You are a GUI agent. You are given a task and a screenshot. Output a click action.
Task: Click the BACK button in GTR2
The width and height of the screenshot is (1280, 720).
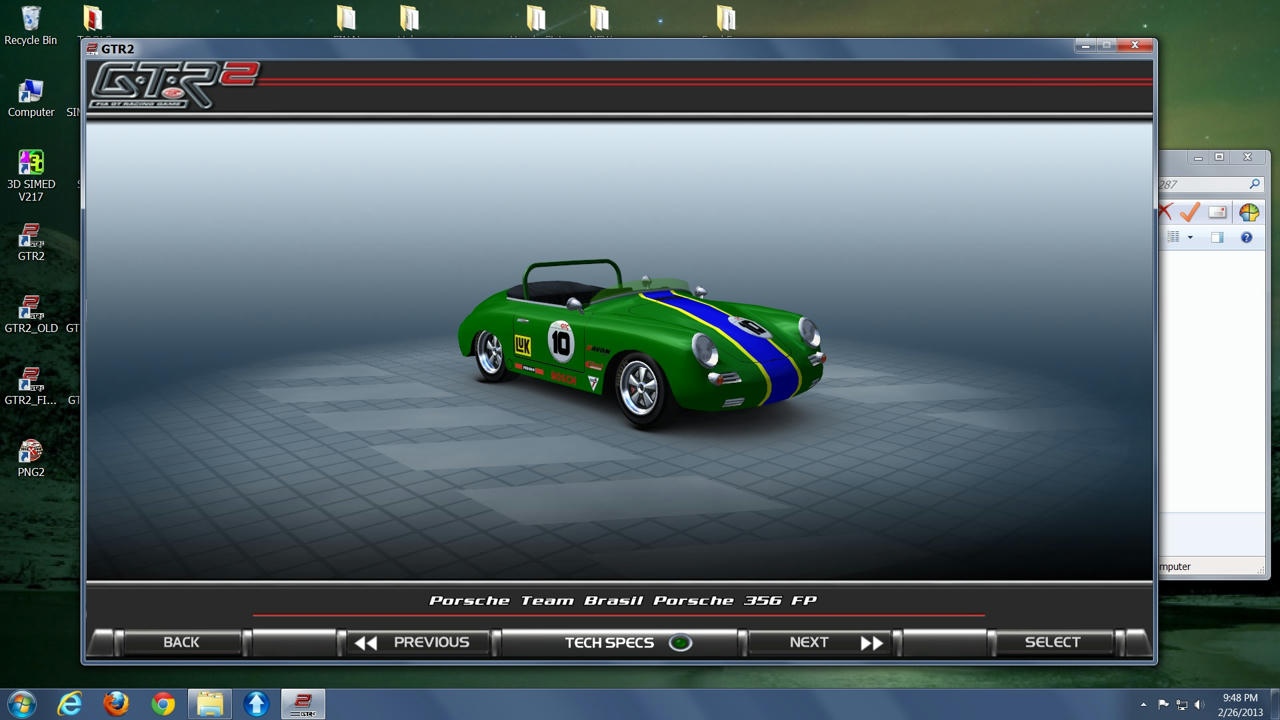181,642
